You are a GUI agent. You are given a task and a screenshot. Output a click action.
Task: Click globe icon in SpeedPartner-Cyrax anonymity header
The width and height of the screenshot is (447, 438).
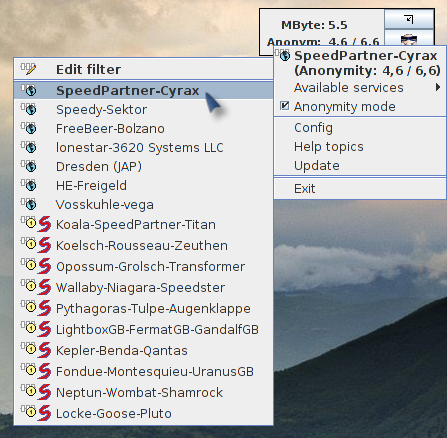coord(284,56)
